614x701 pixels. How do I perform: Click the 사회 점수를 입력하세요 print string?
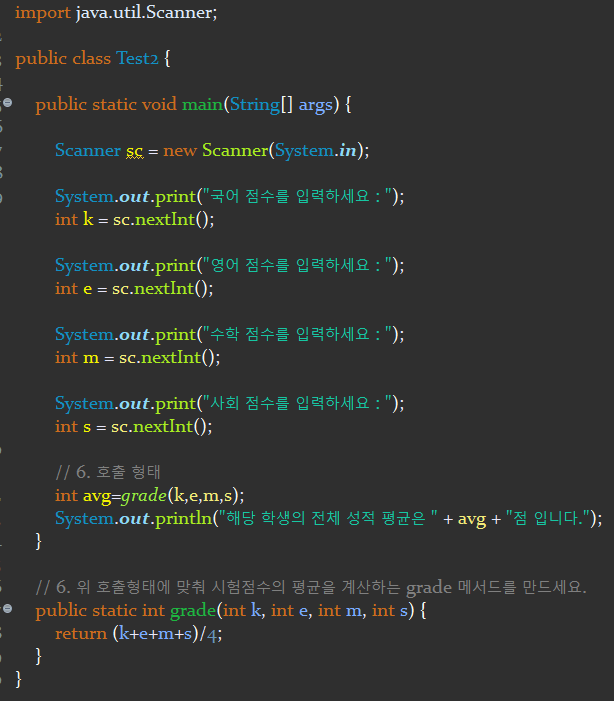(297, 403)
